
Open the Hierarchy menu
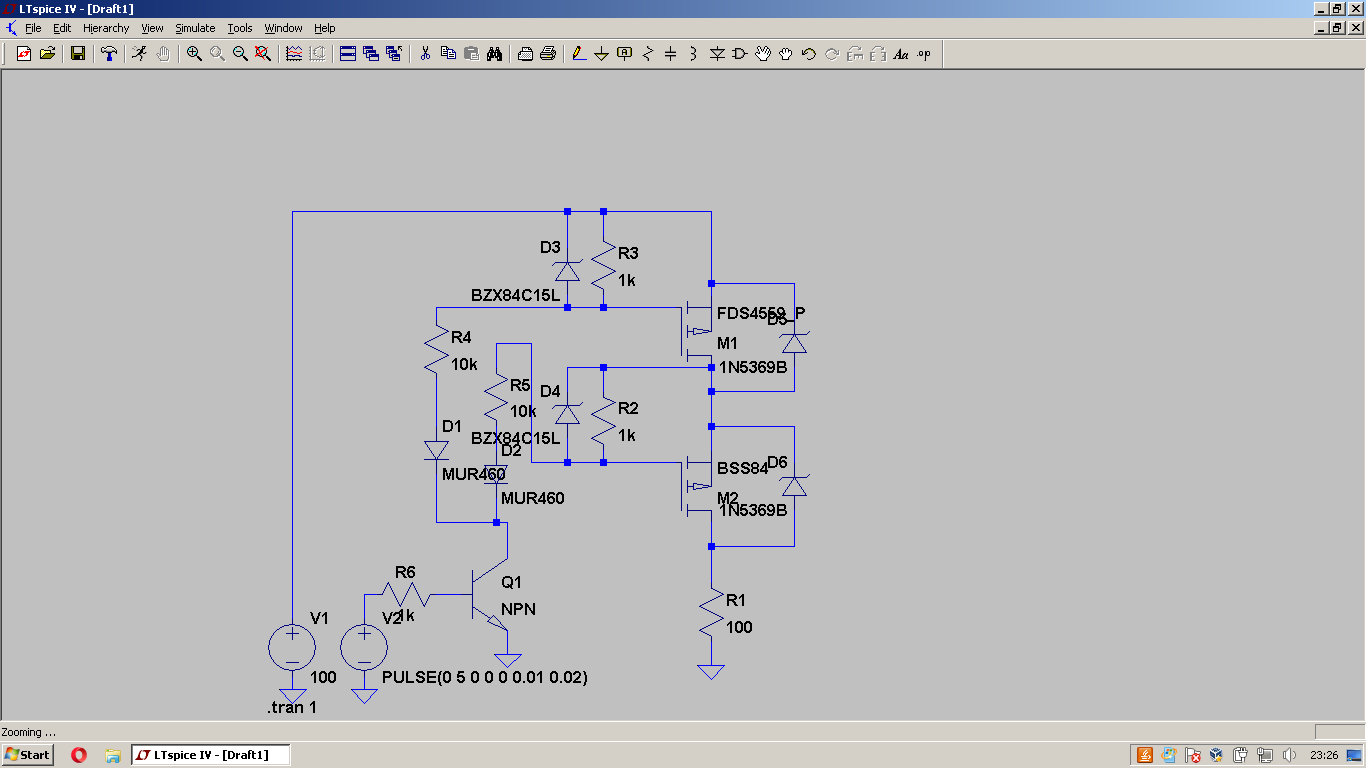pos(106,28)
